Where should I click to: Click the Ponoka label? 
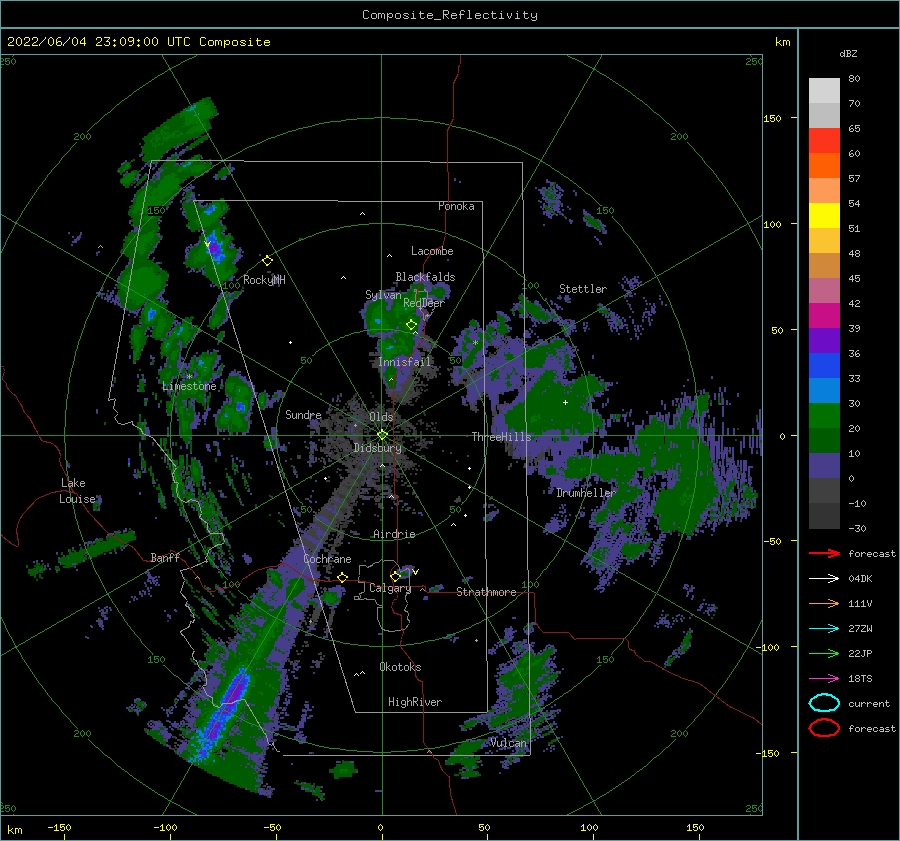456,206
